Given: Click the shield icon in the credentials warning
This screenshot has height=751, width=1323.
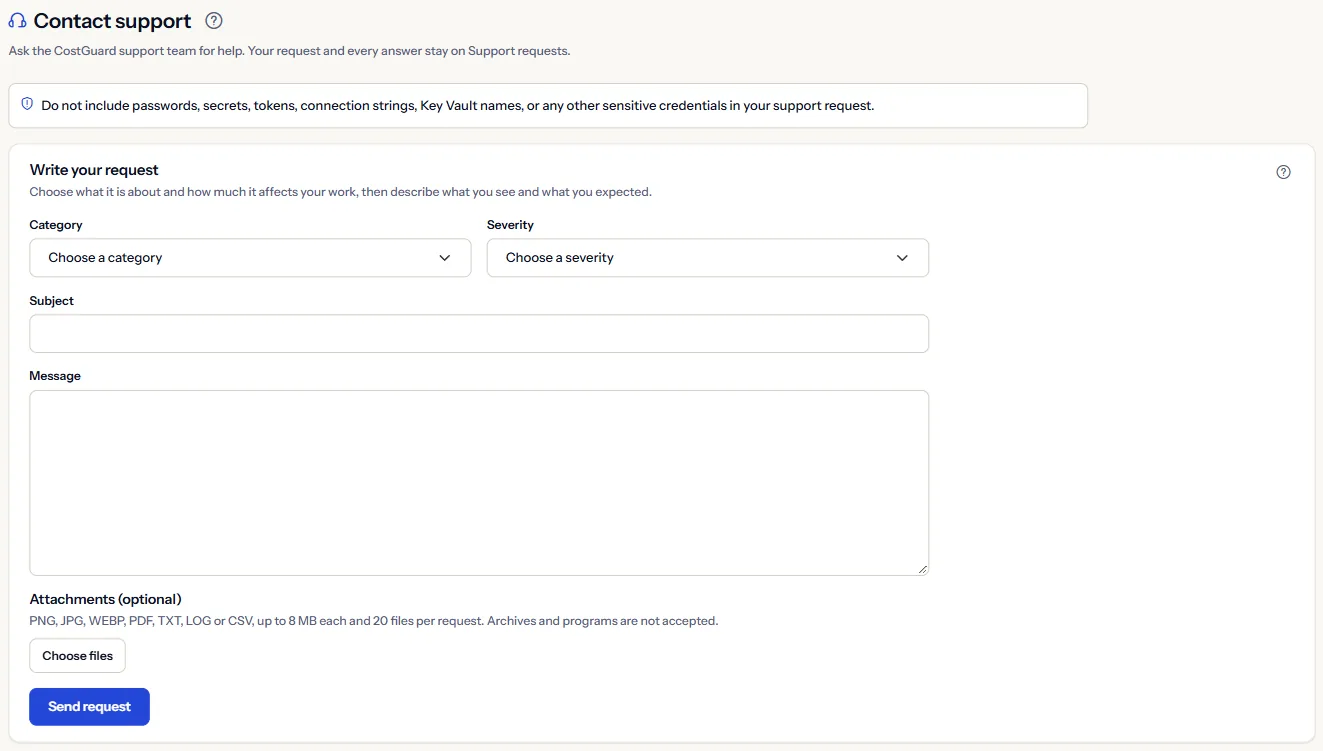Looking at the screenshot, I should coord(27,104).
